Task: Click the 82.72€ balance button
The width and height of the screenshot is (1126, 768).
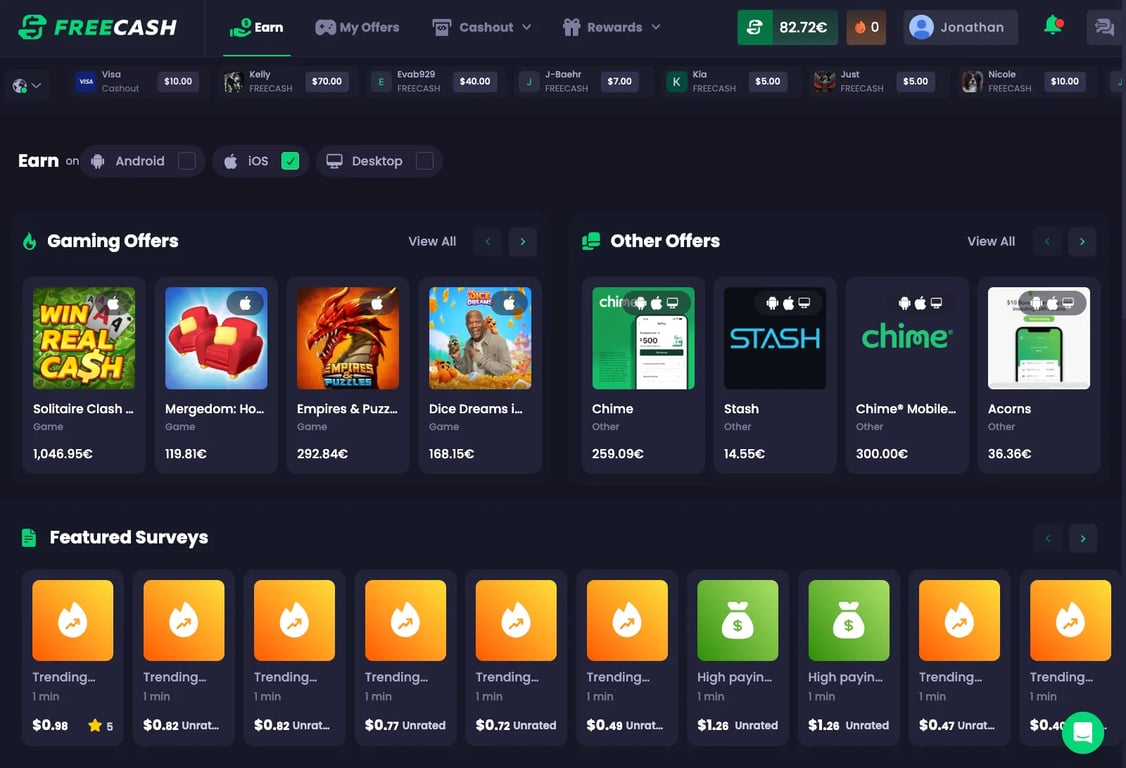Action: (787, 27)
